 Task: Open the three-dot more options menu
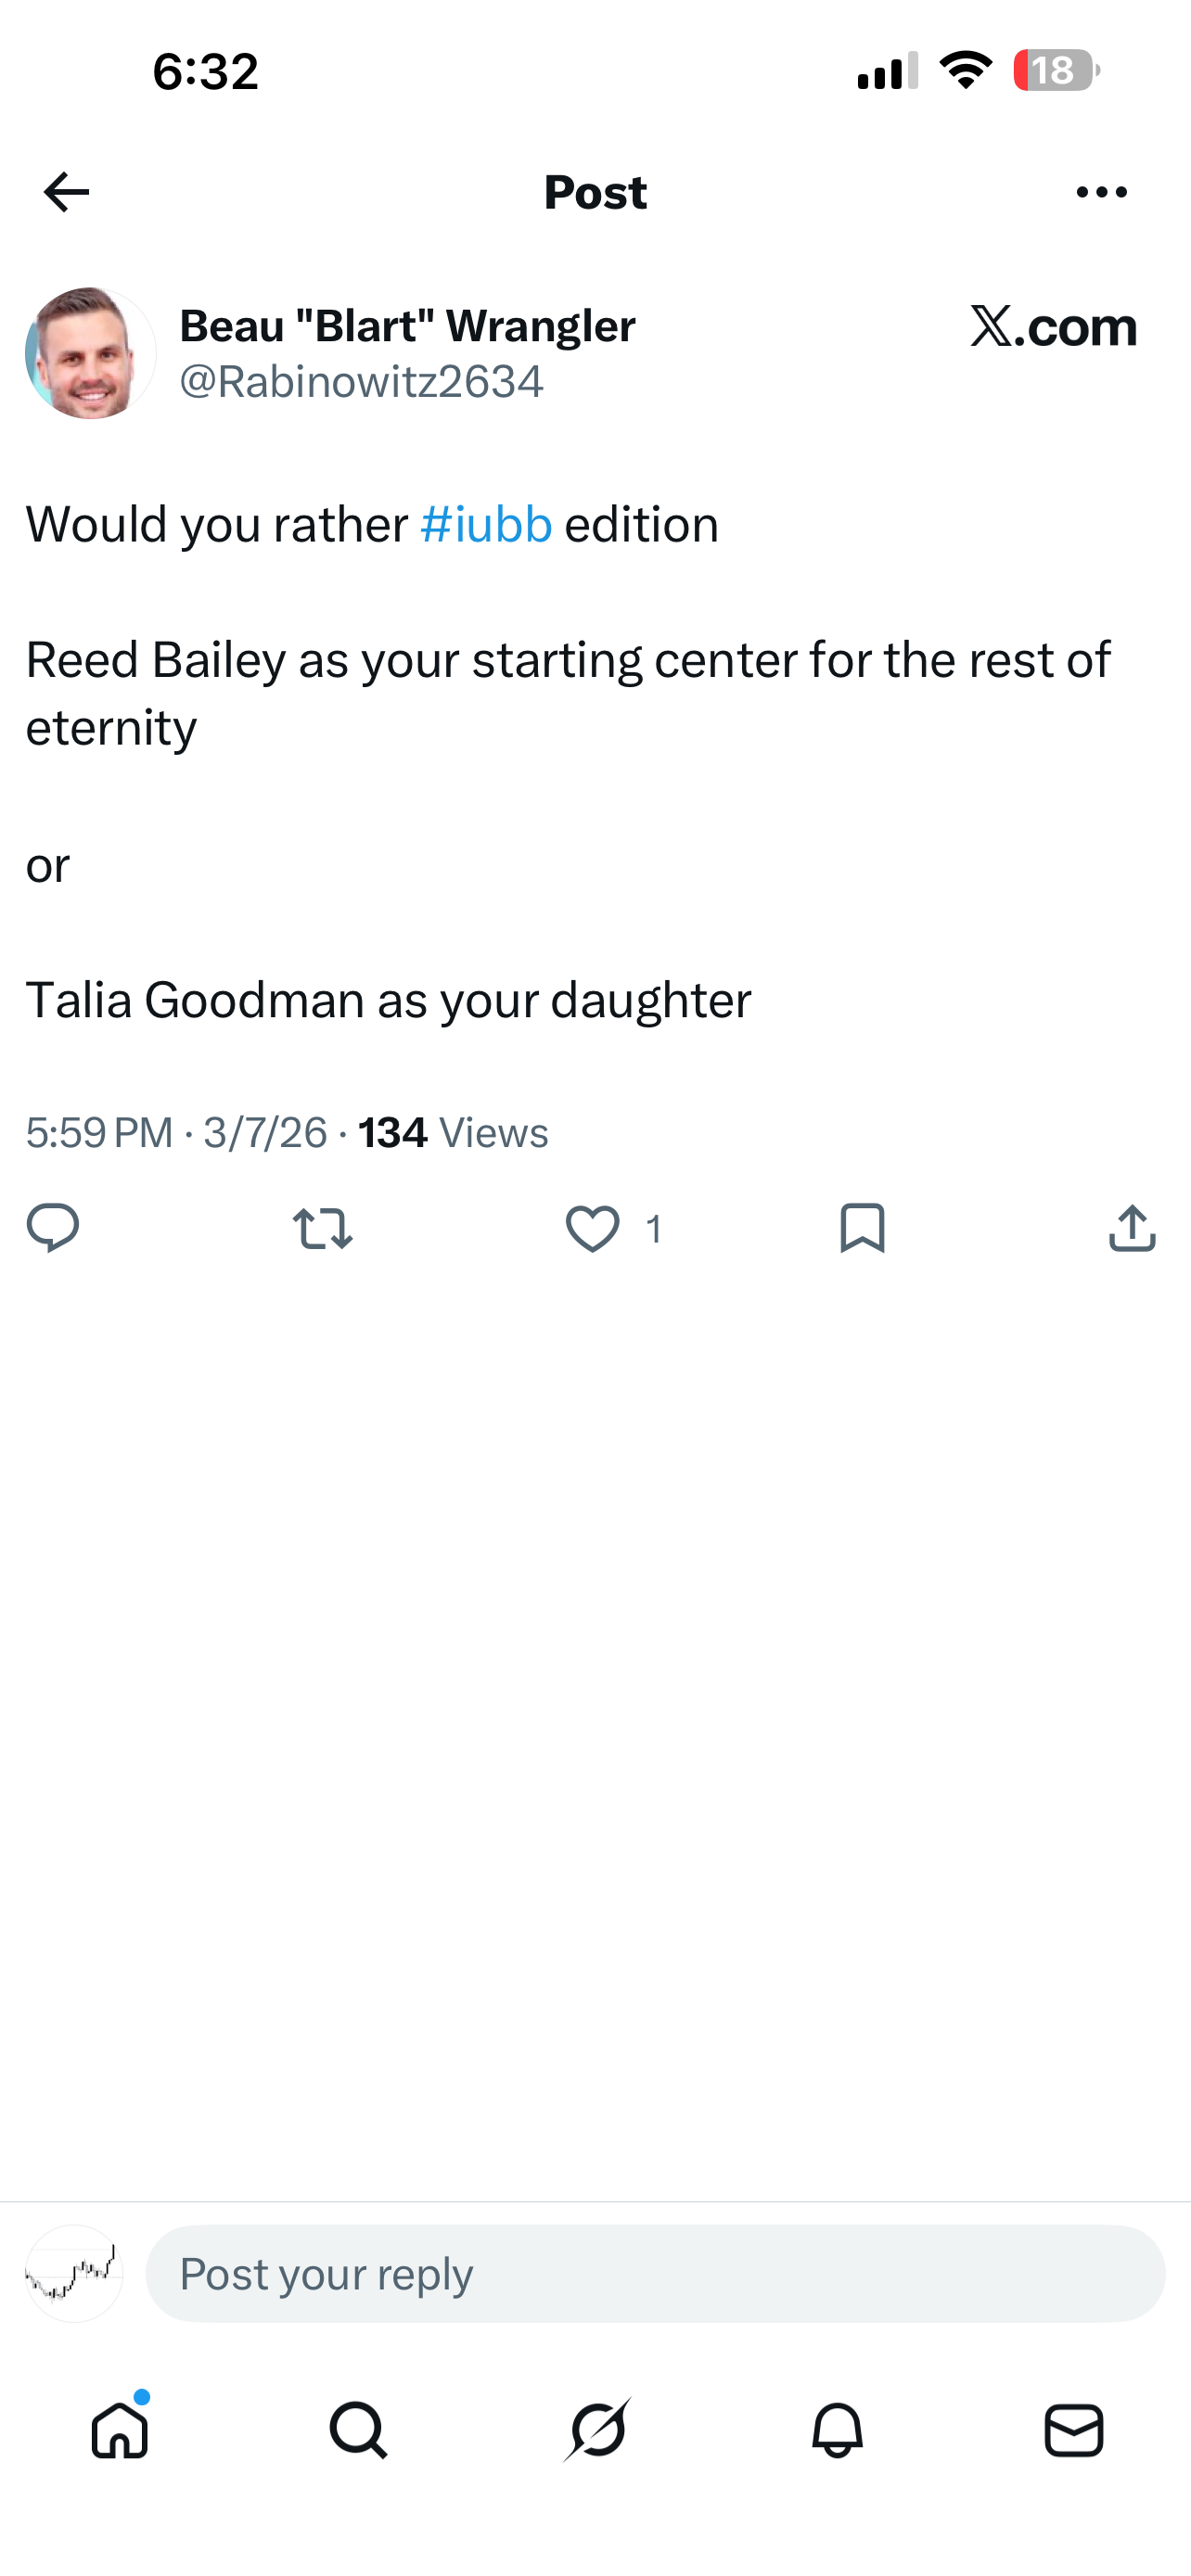click(1101, 192)
